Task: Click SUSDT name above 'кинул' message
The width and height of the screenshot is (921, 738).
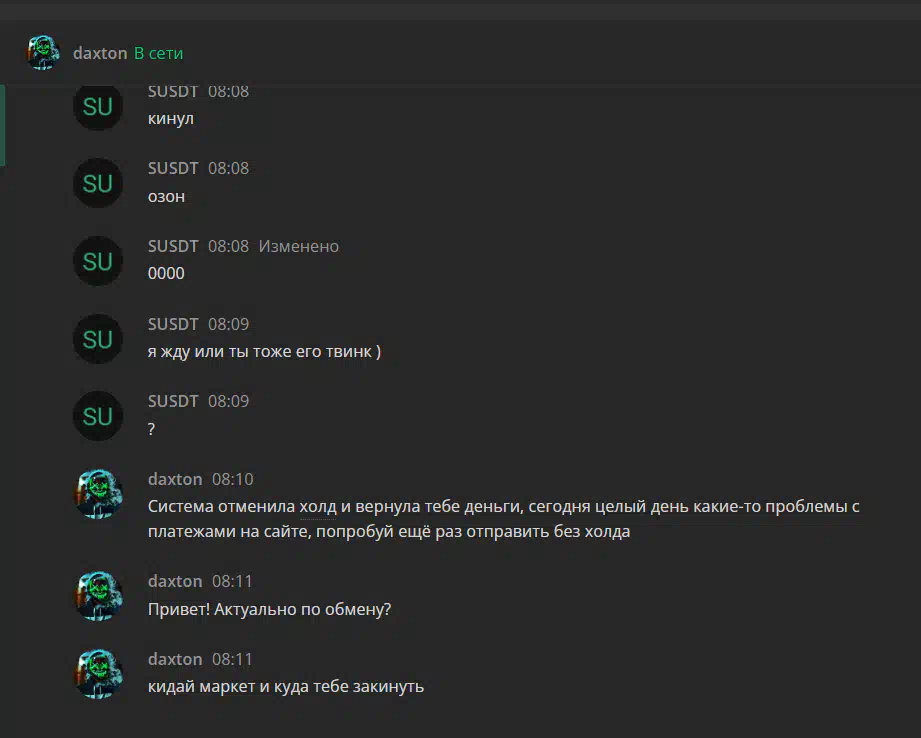Action: click(173, 92)
